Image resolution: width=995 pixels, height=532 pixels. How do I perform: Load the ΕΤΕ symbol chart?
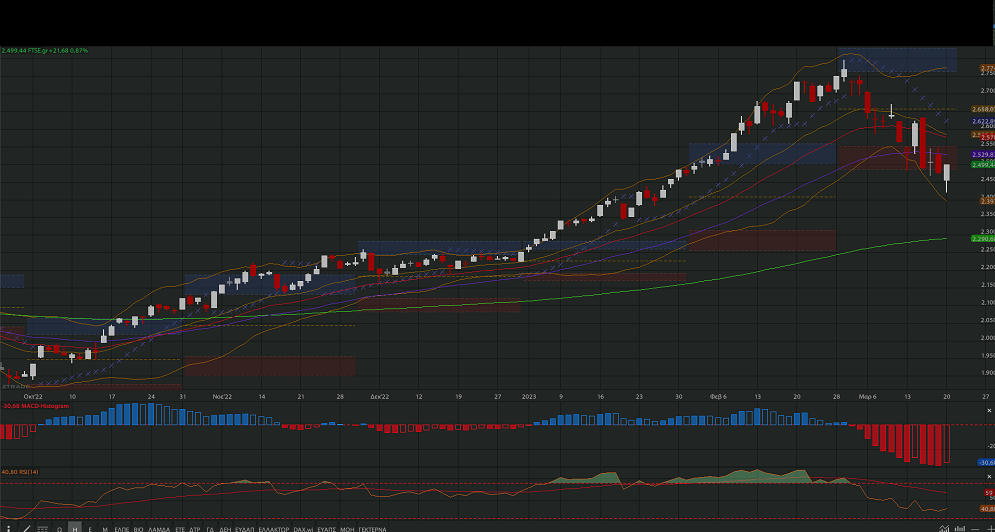180,529
